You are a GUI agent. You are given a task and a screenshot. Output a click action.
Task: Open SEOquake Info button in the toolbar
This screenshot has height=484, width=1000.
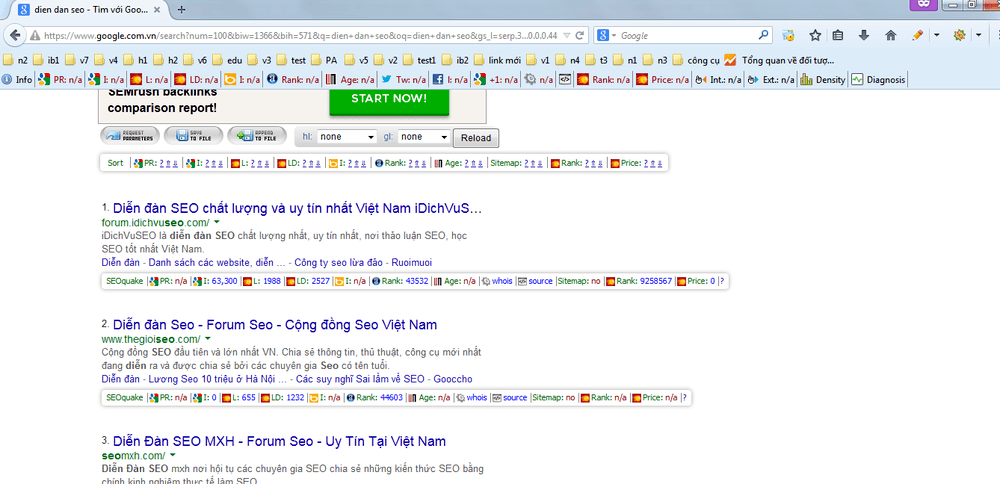tap(17, 80)
